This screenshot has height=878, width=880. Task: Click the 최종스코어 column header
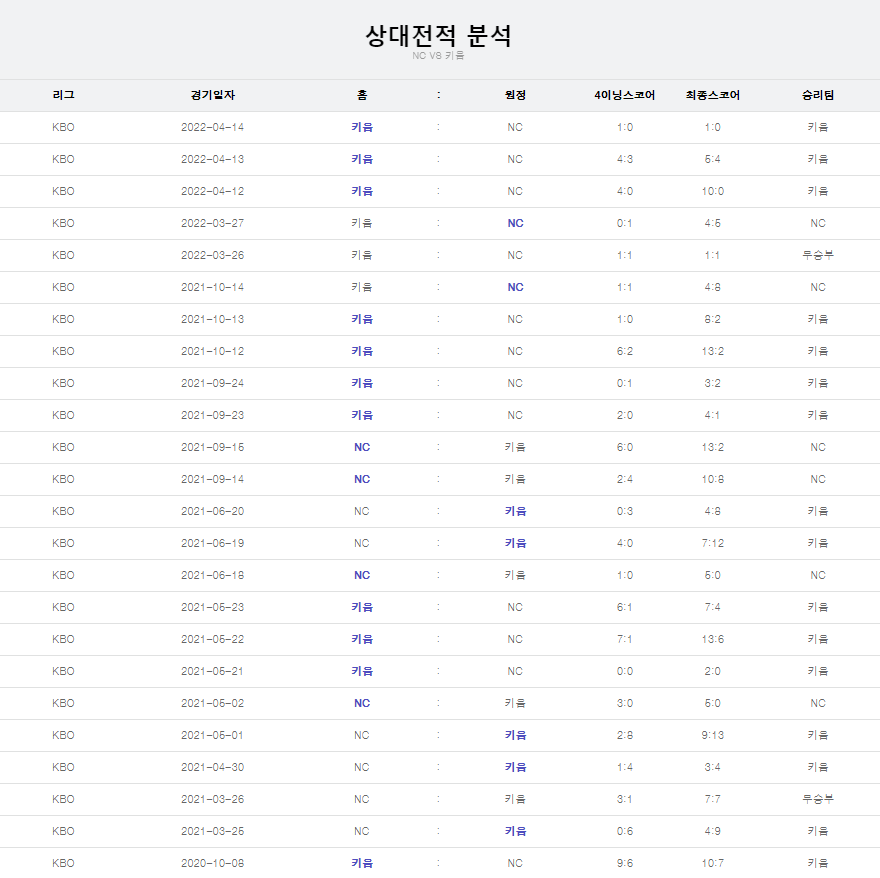tap(713, 95)
